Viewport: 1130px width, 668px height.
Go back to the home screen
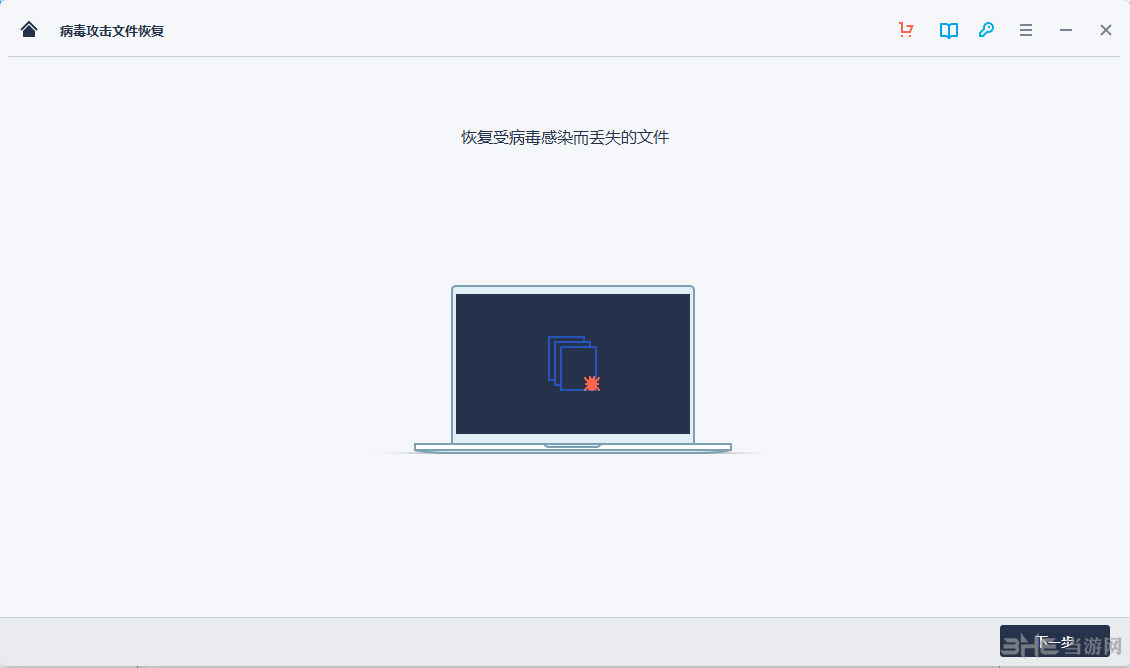tap(29, 30)
